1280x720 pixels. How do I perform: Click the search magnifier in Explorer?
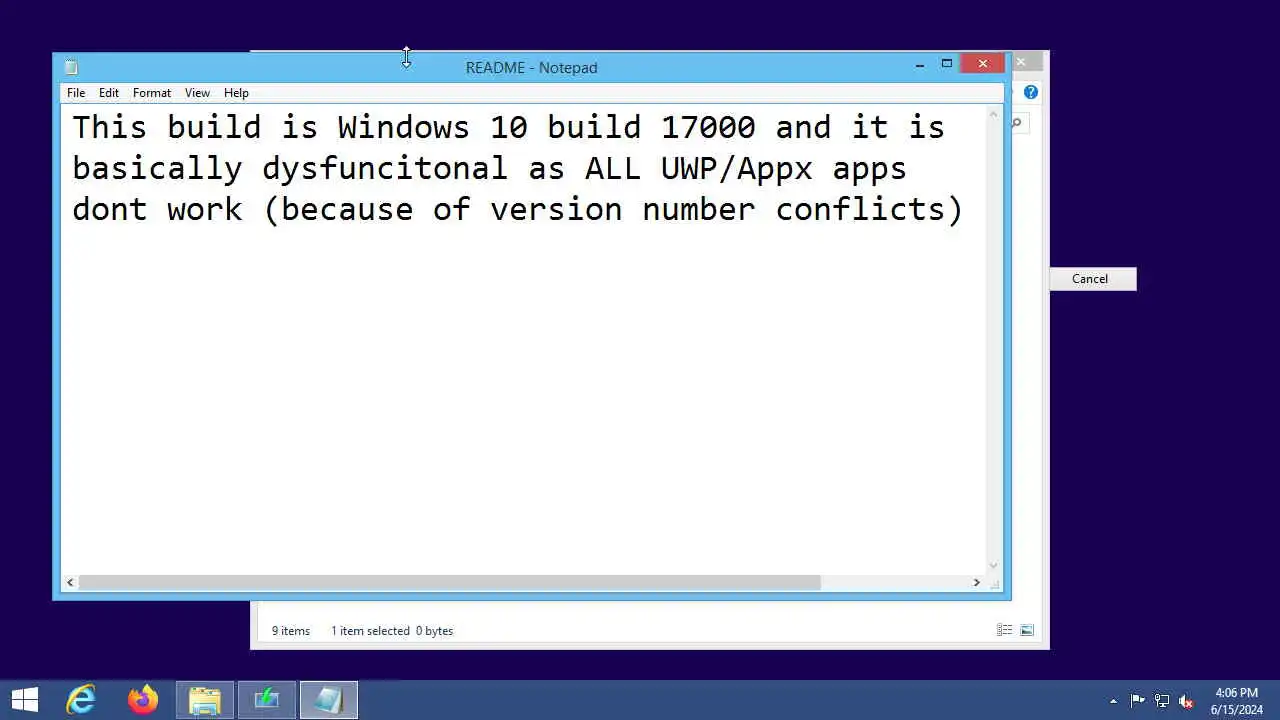(x=1017, y=123)
